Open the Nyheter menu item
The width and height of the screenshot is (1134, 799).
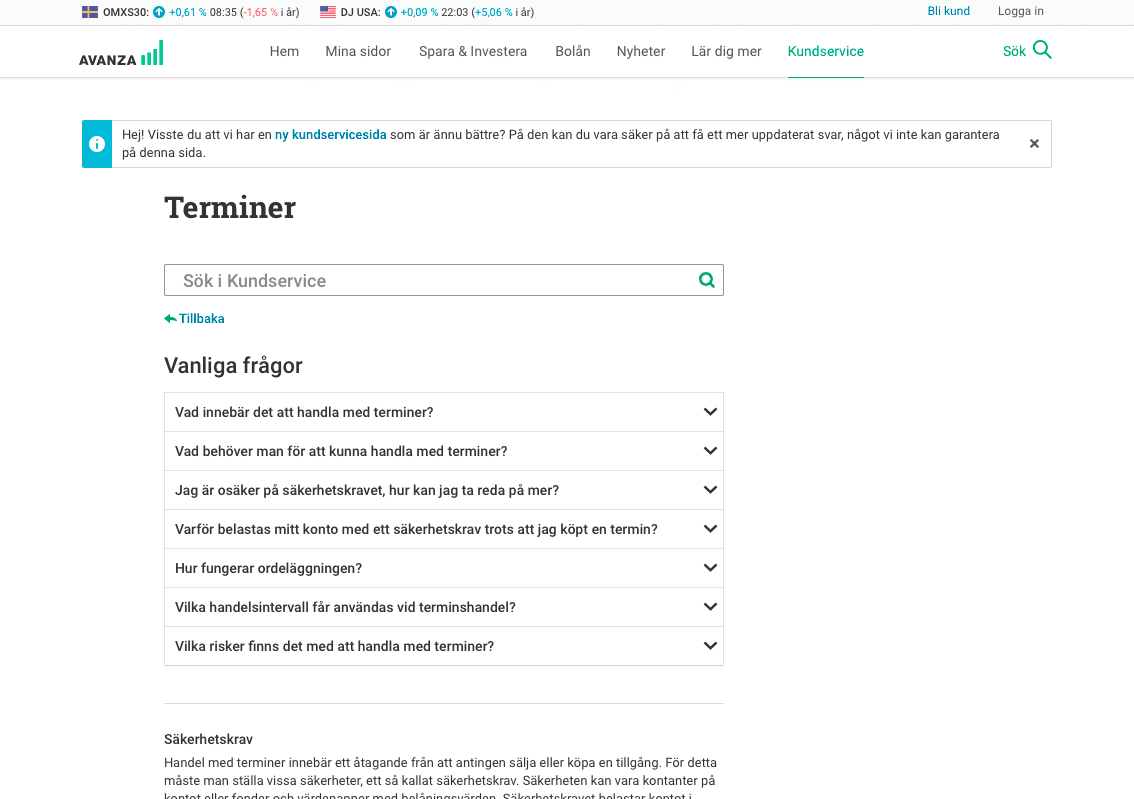coord(641,51)
